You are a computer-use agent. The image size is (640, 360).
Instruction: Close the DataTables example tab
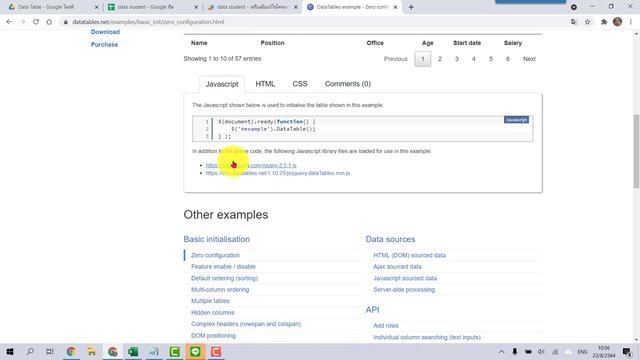[395, 7]
